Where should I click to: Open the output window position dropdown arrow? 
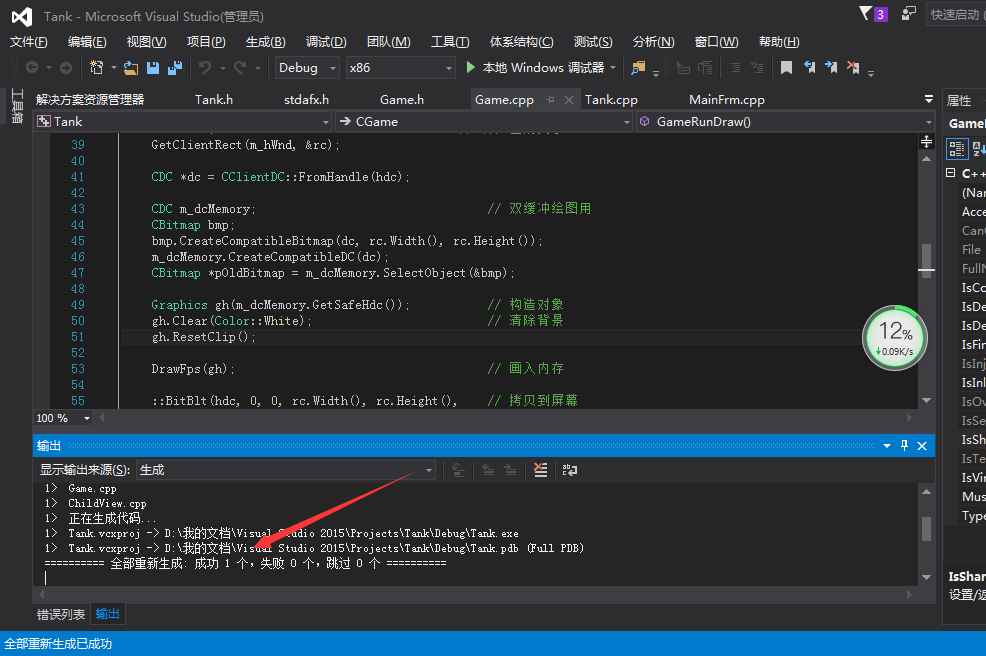(x=887, y=445)
